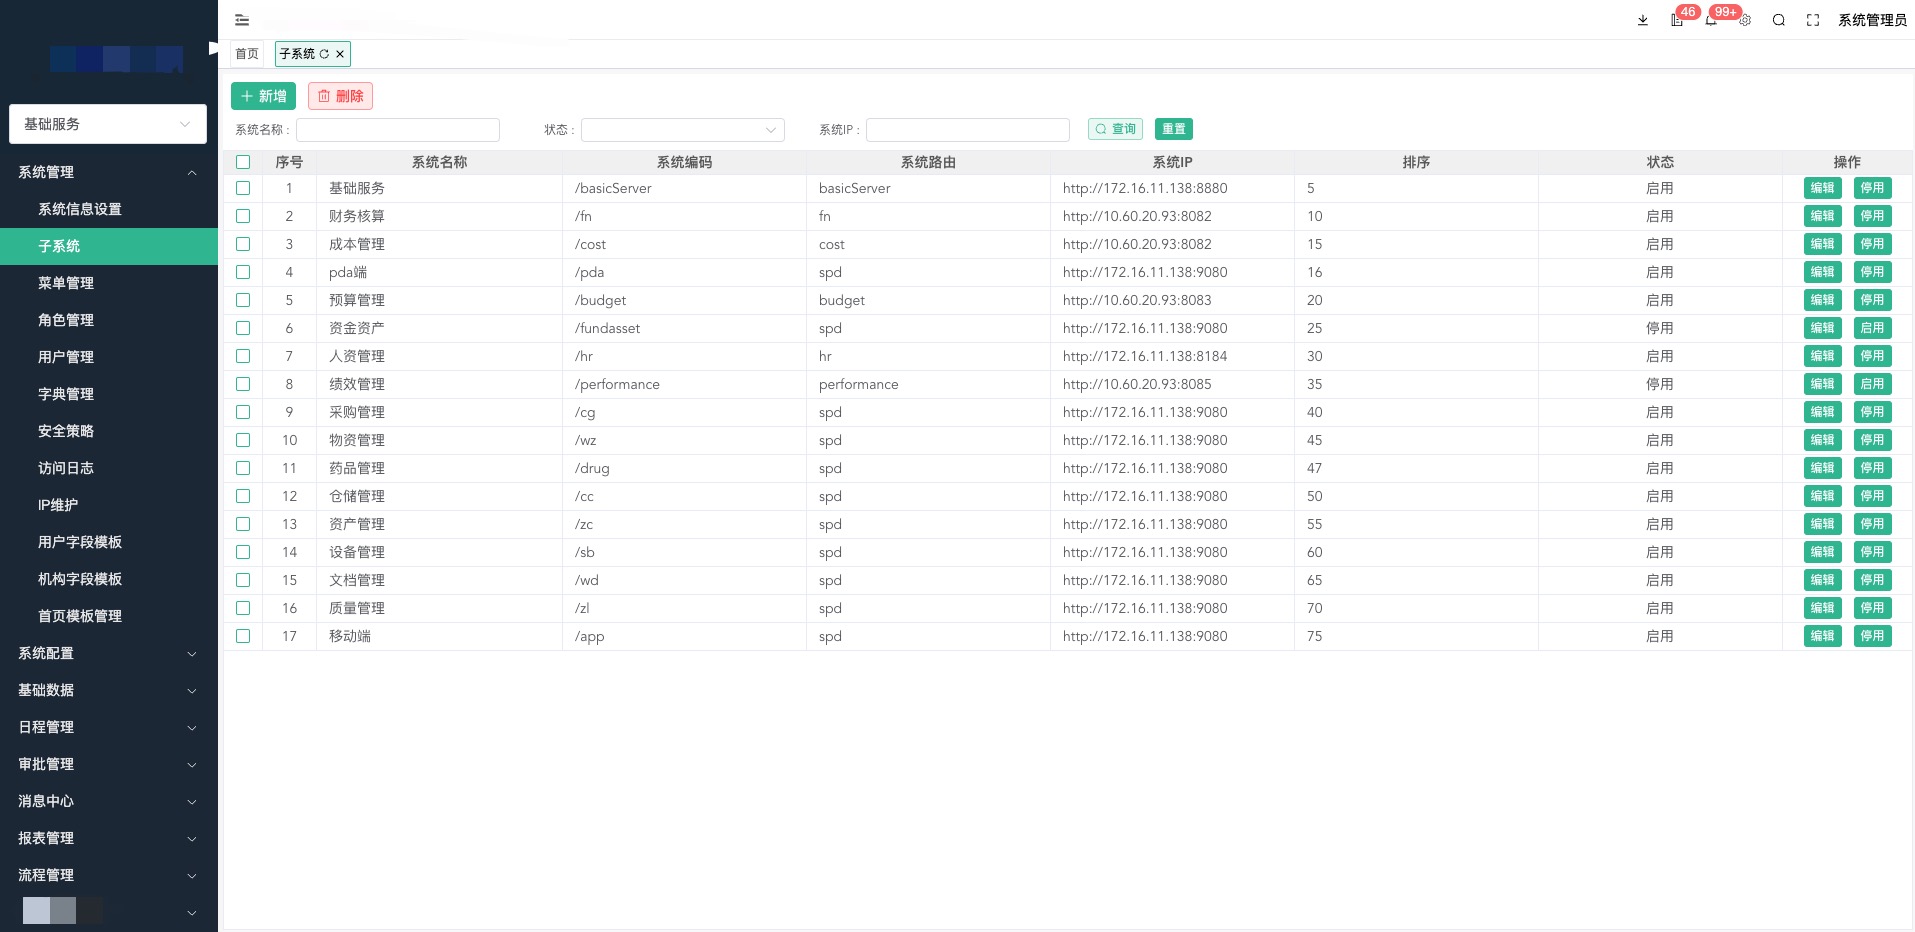Check the box for row 财务核算

pyautogui.click(x=243, y=216)
